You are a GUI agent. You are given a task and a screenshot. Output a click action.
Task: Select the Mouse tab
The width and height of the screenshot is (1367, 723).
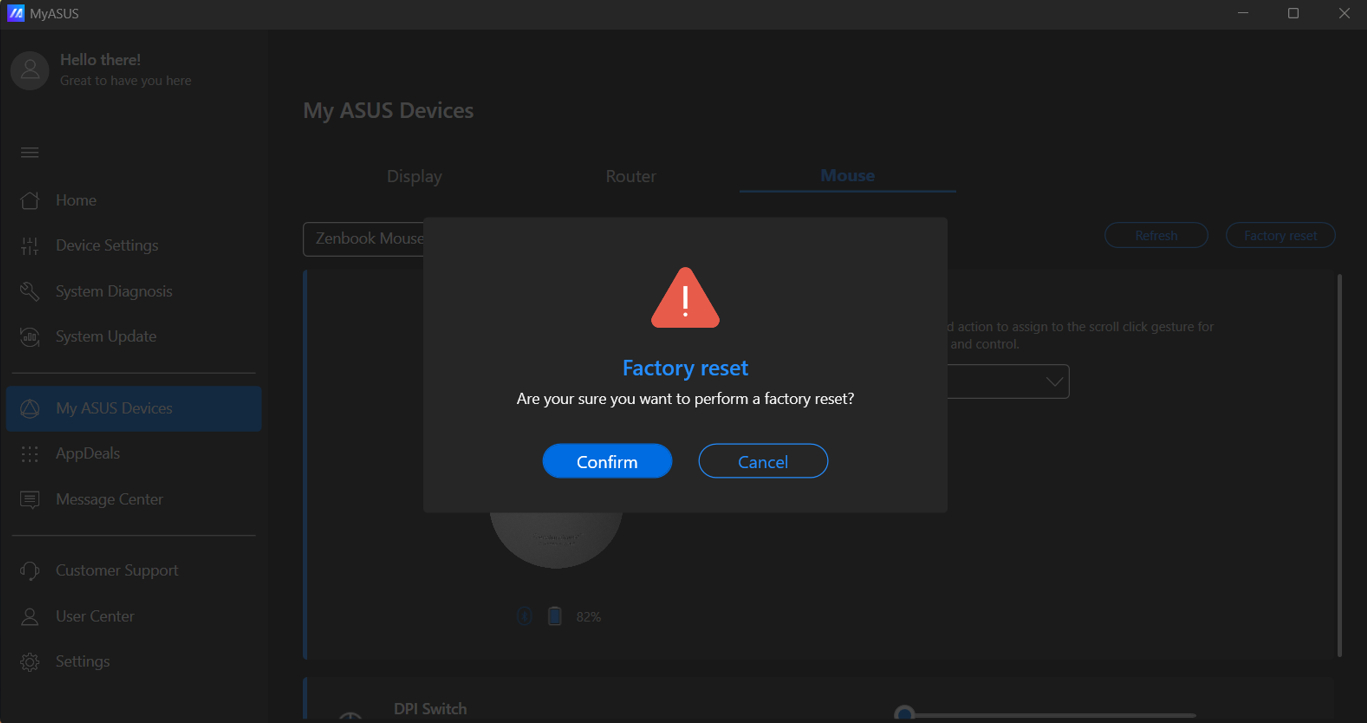848,175
